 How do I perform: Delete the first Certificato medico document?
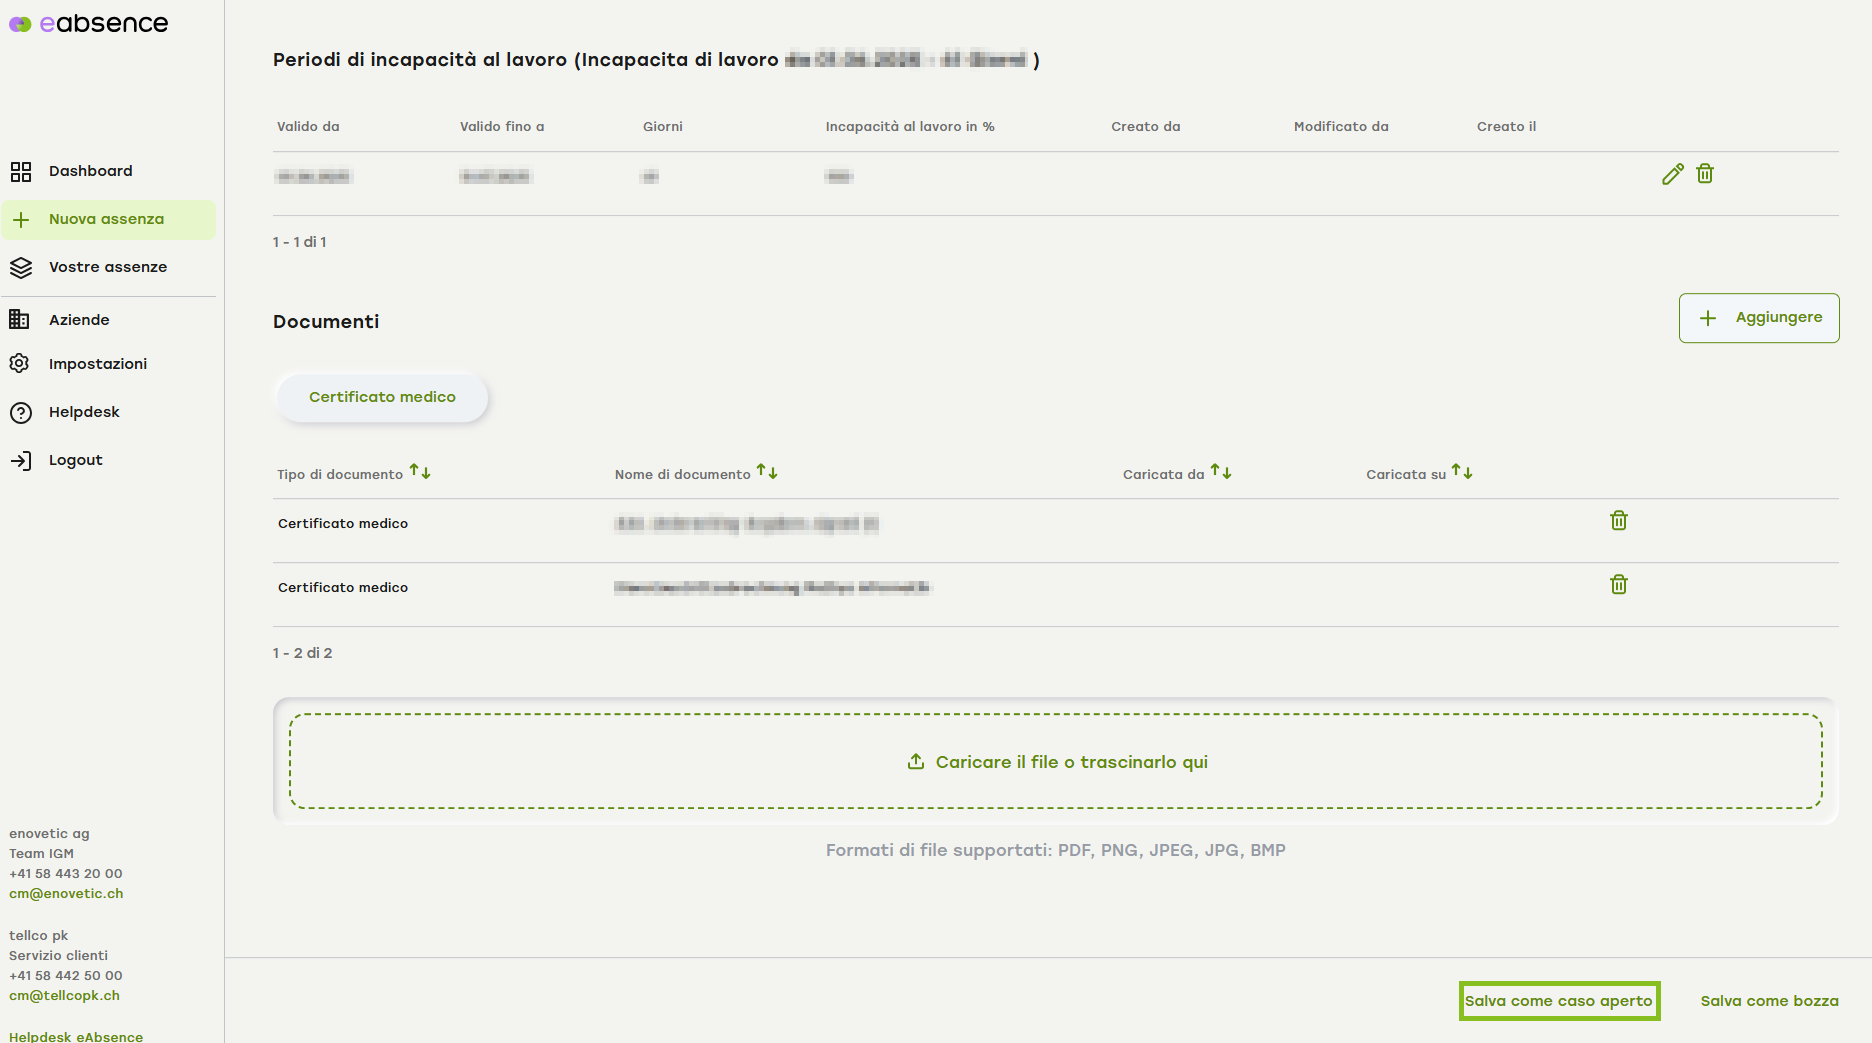pyautogui.click(x=1618, y=521)
